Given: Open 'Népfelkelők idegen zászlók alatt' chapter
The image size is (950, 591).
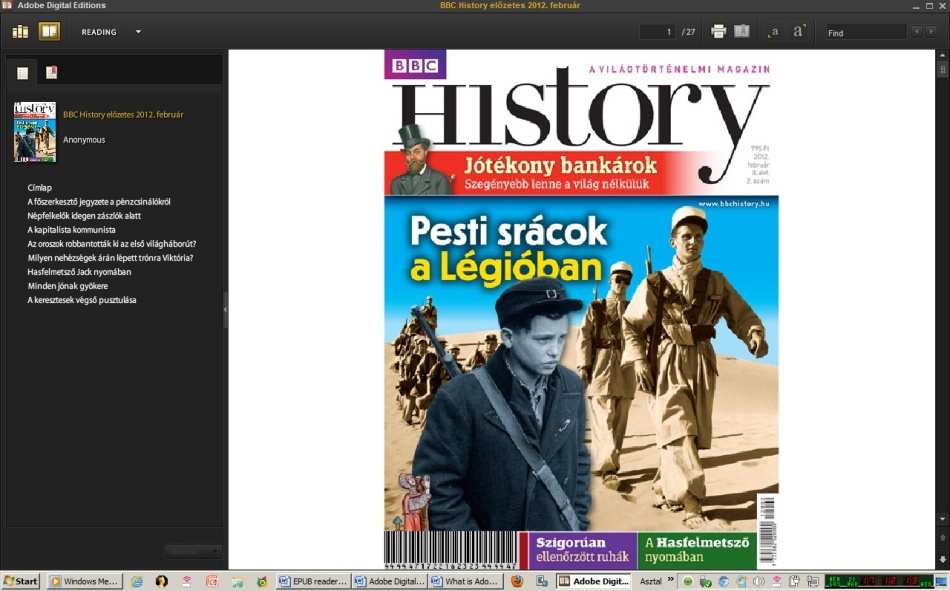Looking at the screenshot, I should (84, 215).
